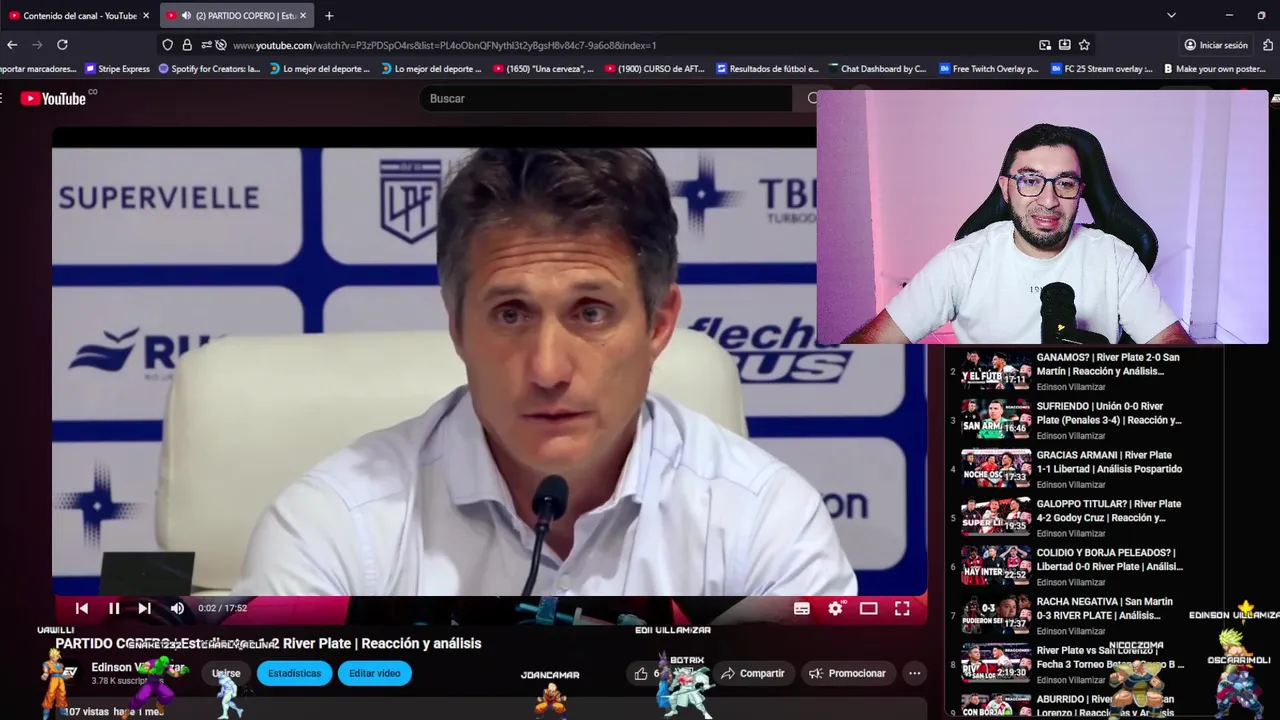The image size is (1280, 720).
Task: Switch the player to theater mode
Action: pos(868,608)
